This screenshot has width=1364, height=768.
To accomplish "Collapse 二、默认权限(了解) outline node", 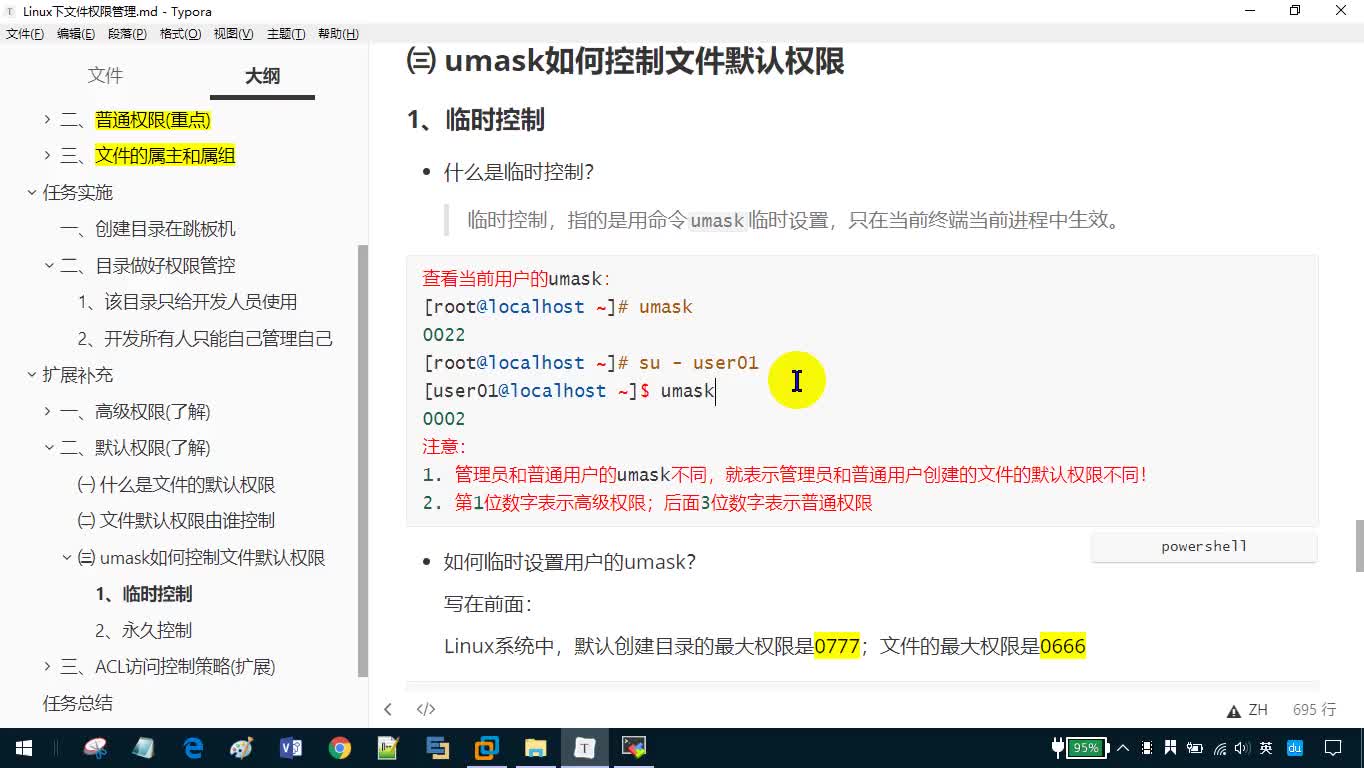I will (49, 448).
